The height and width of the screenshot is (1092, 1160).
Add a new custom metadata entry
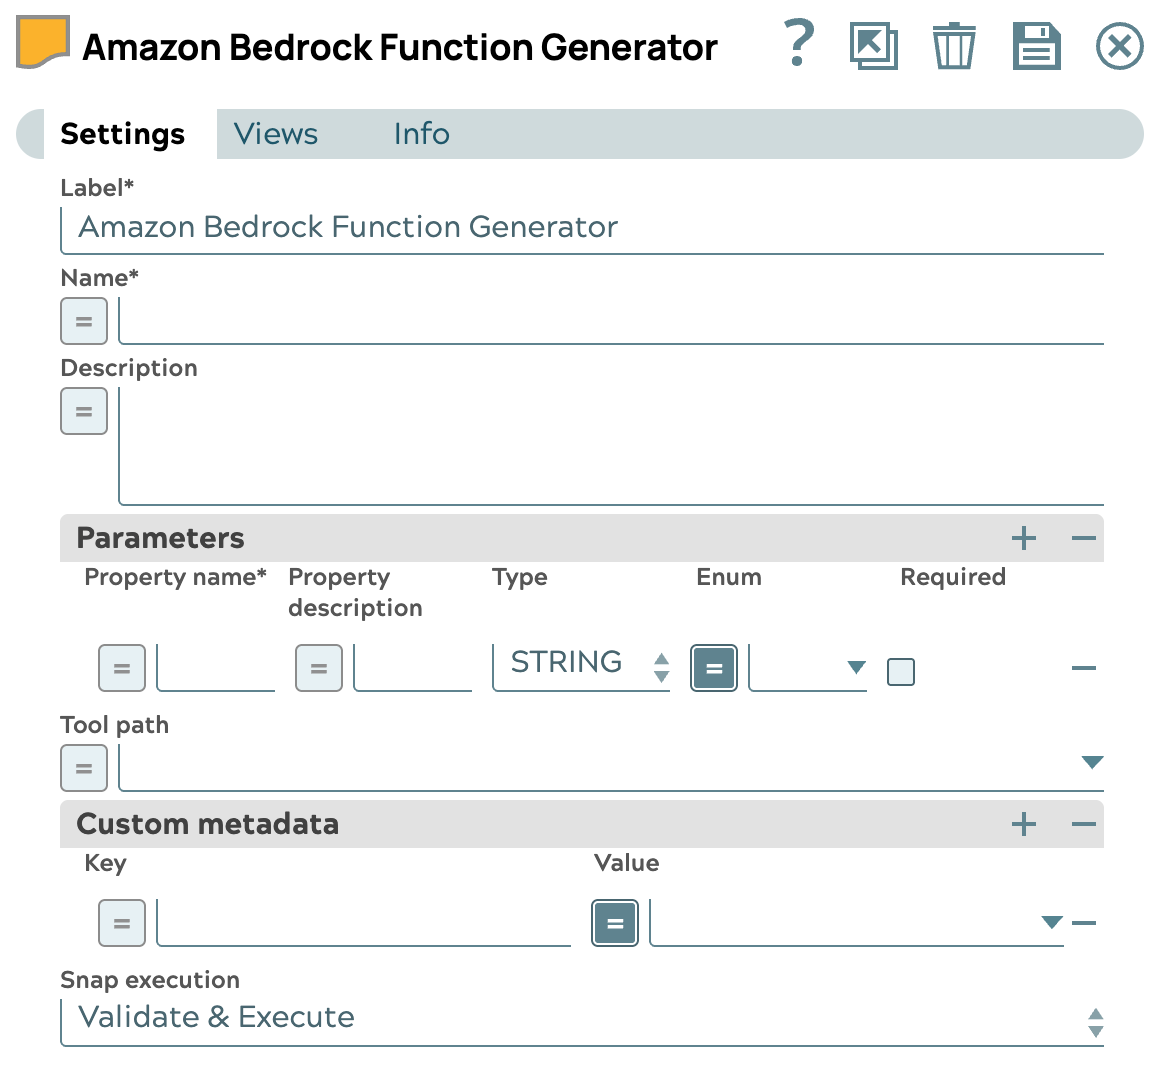point(1023,824)
